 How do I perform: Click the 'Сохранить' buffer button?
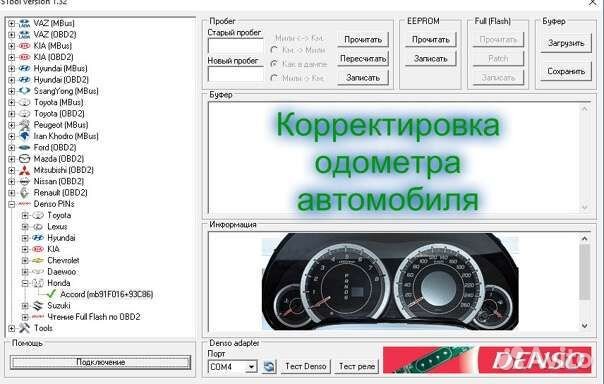coord(565,71)
